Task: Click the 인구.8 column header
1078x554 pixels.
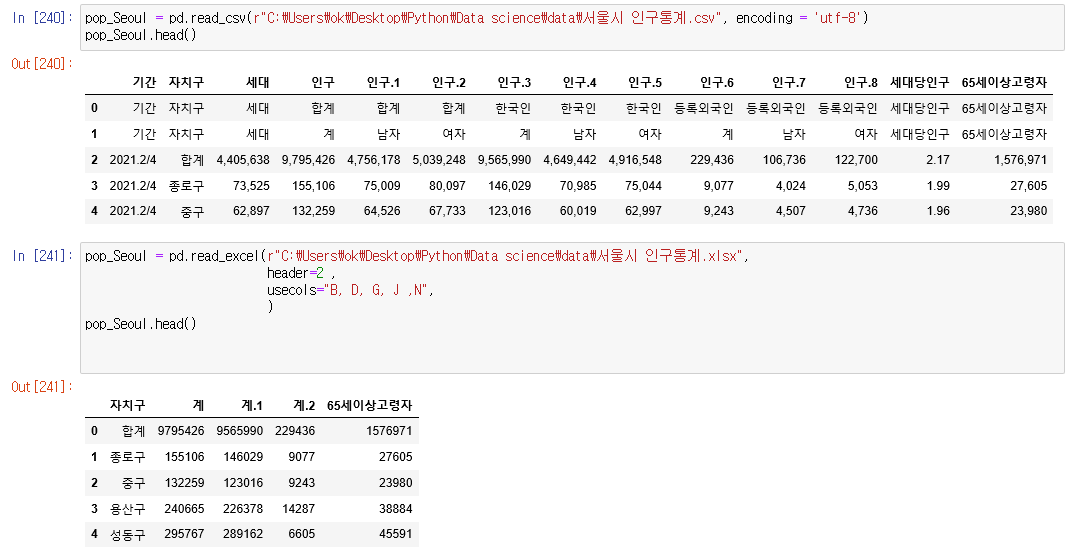Action: coord(861,82)
